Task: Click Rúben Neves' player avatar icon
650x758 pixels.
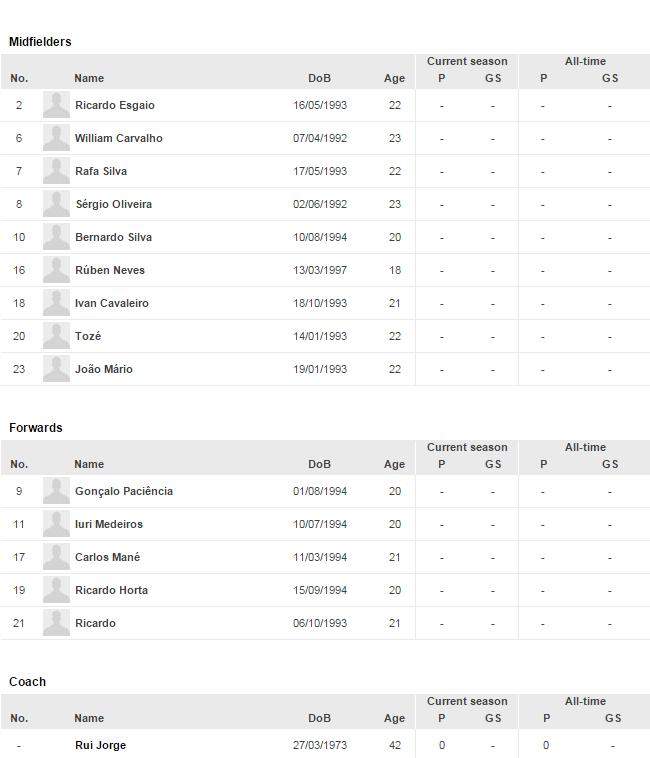Action: pyautogui.click(x=56, y=270)
